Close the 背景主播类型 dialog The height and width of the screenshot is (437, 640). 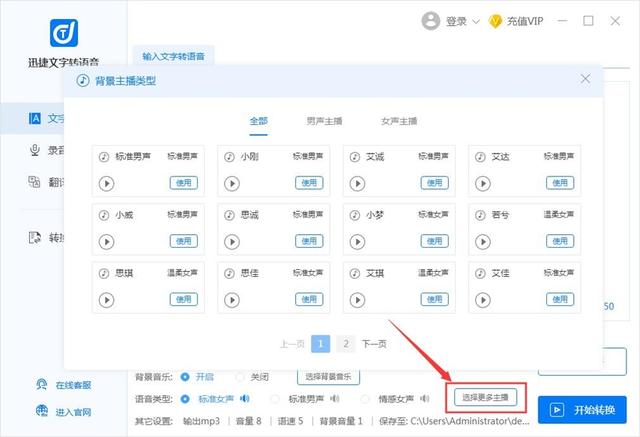coord(585,79)
